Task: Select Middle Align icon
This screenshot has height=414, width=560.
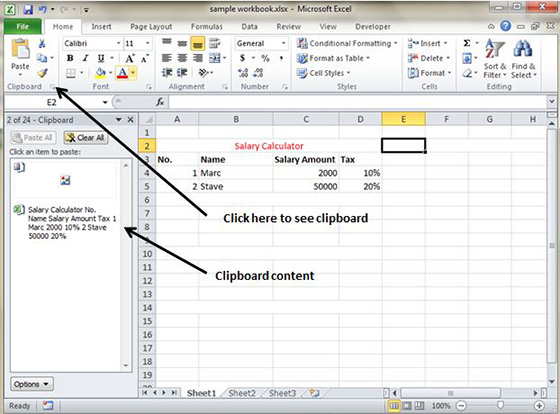Action: 182,43
